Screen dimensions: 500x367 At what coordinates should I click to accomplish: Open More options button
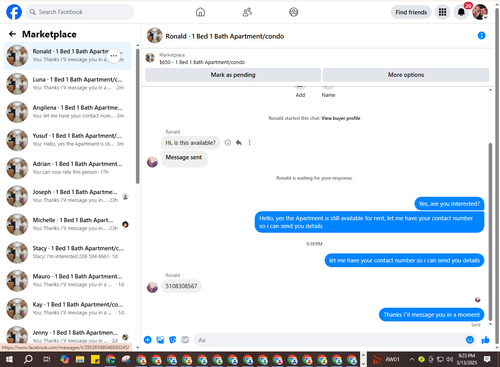pyautogui.click(x=406, y=75)
